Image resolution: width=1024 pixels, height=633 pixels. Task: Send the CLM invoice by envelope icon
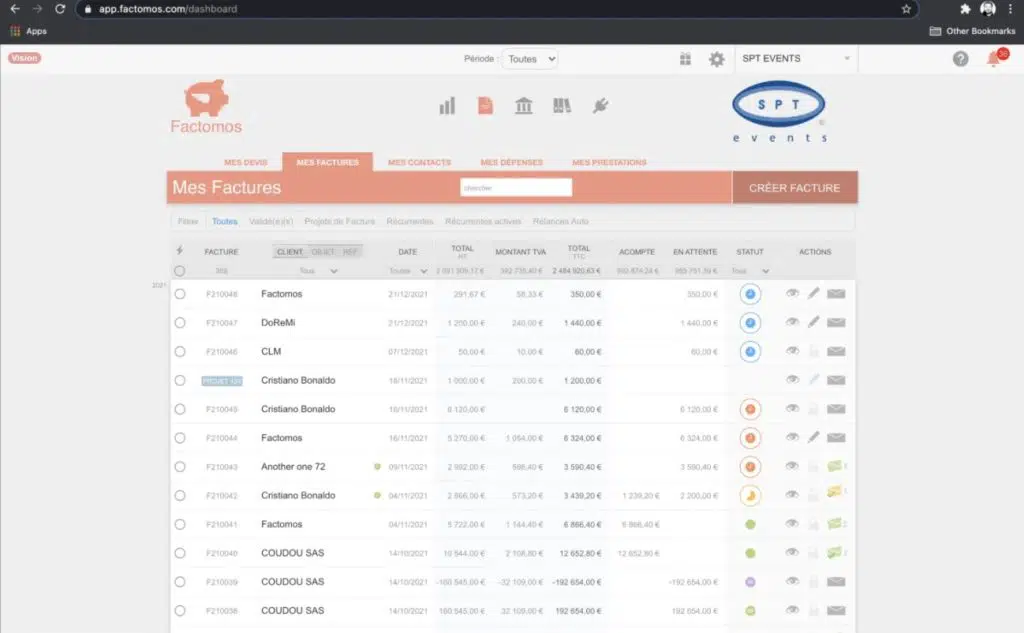[x=836, y=352]
